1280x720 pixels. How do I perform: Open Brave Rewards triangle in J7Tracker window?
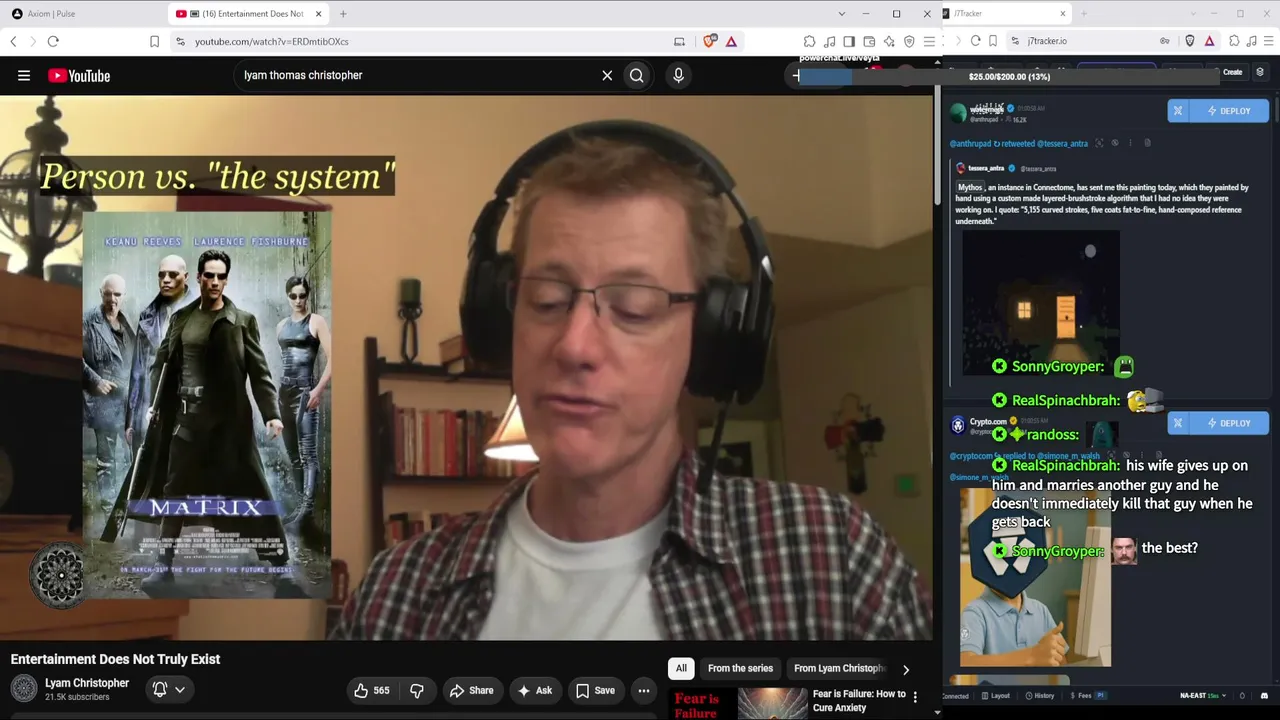click(x=1210, y=41)
